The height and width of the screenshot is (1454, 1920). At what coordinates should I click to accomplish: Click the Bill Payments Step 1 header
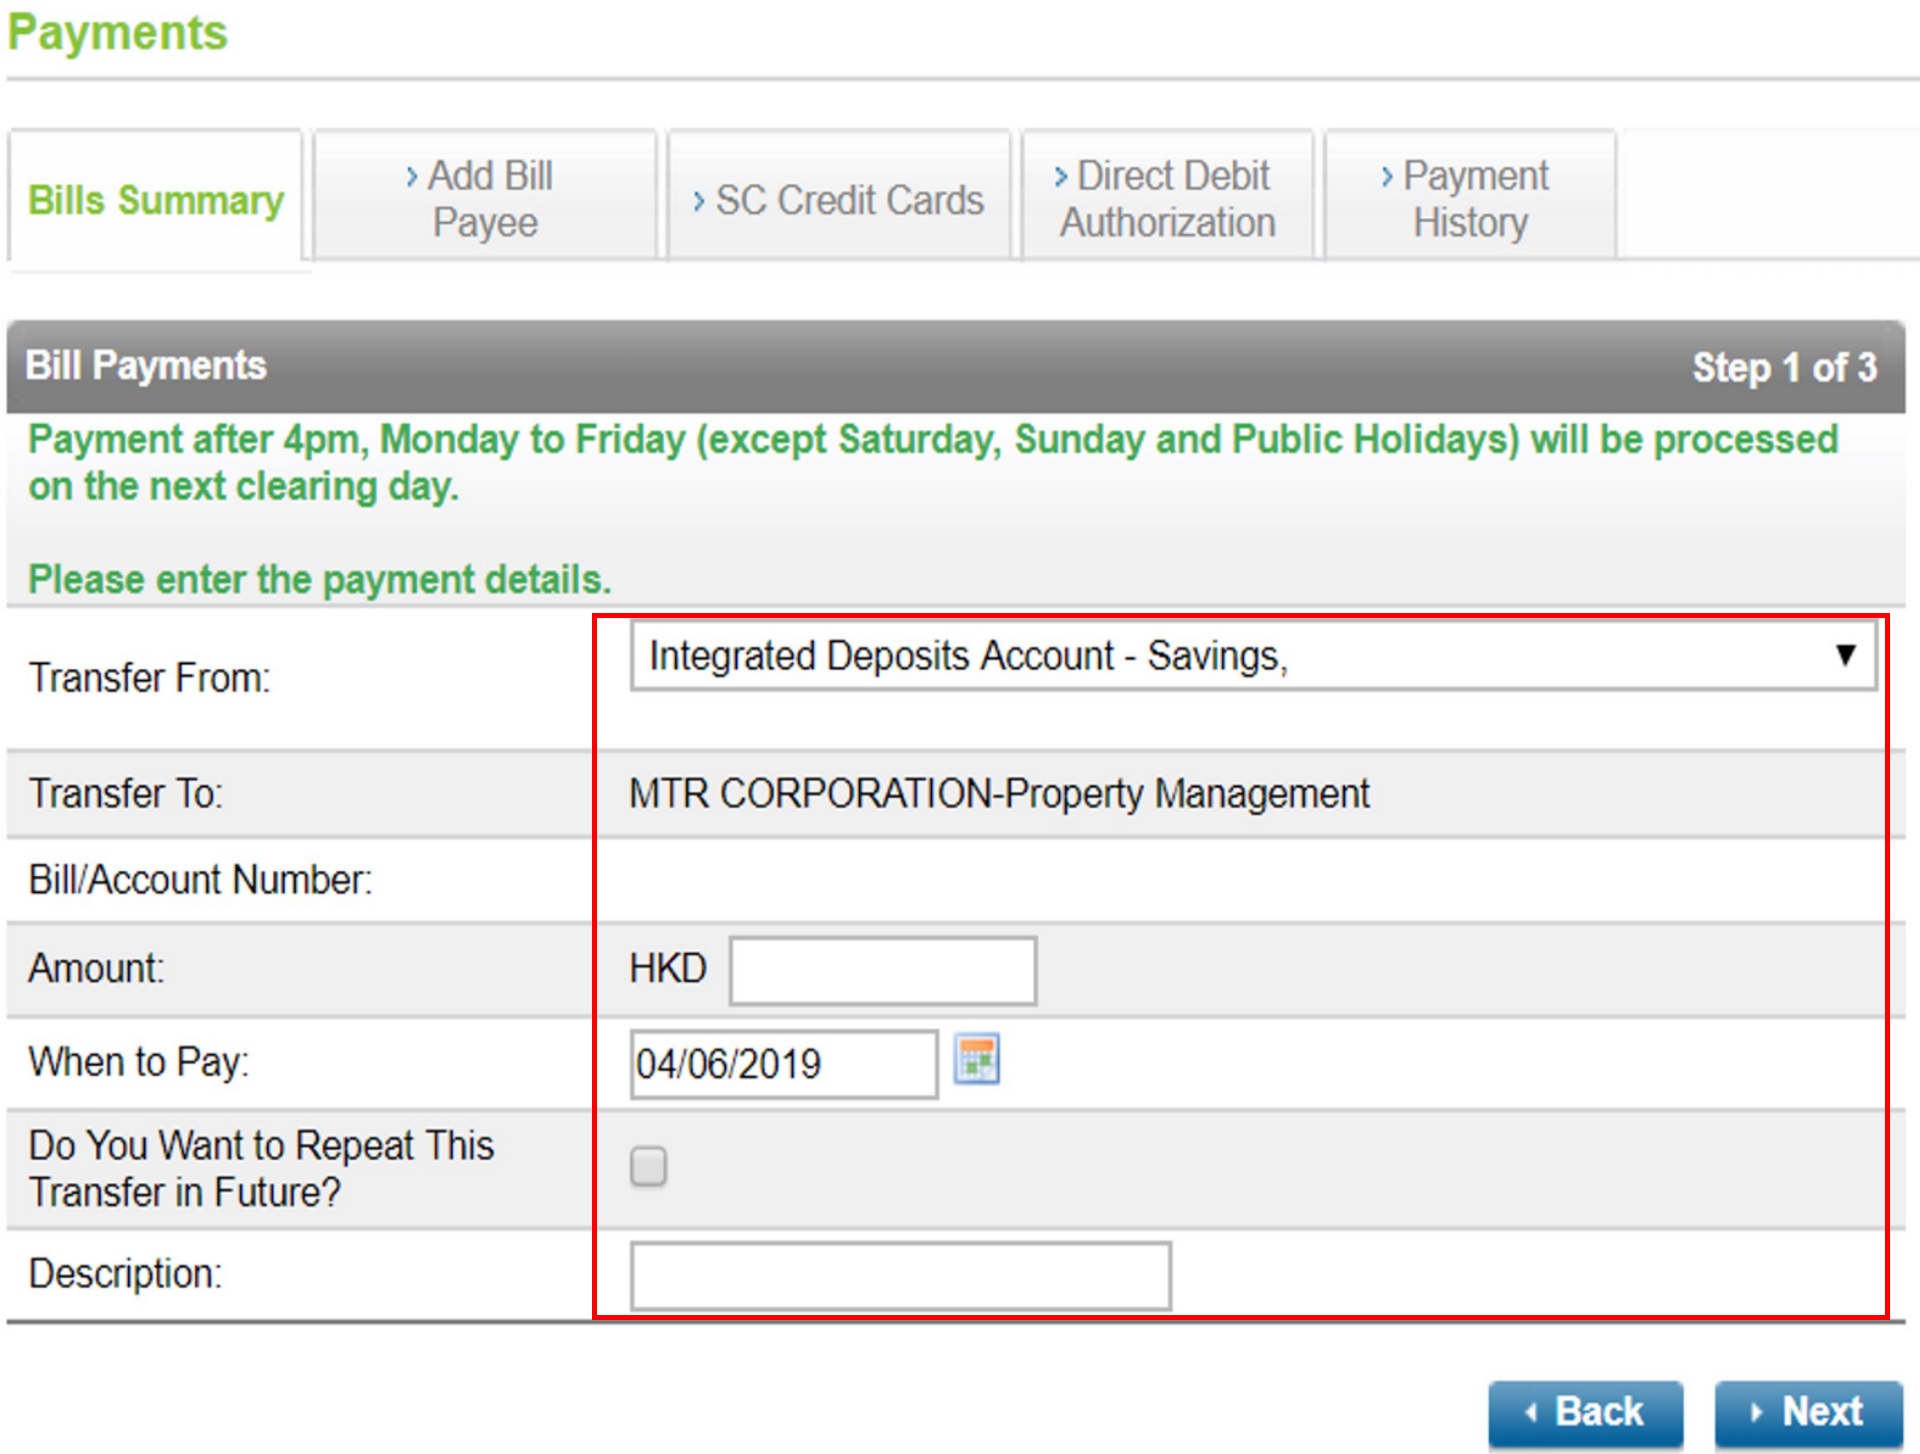coord(147,366)
